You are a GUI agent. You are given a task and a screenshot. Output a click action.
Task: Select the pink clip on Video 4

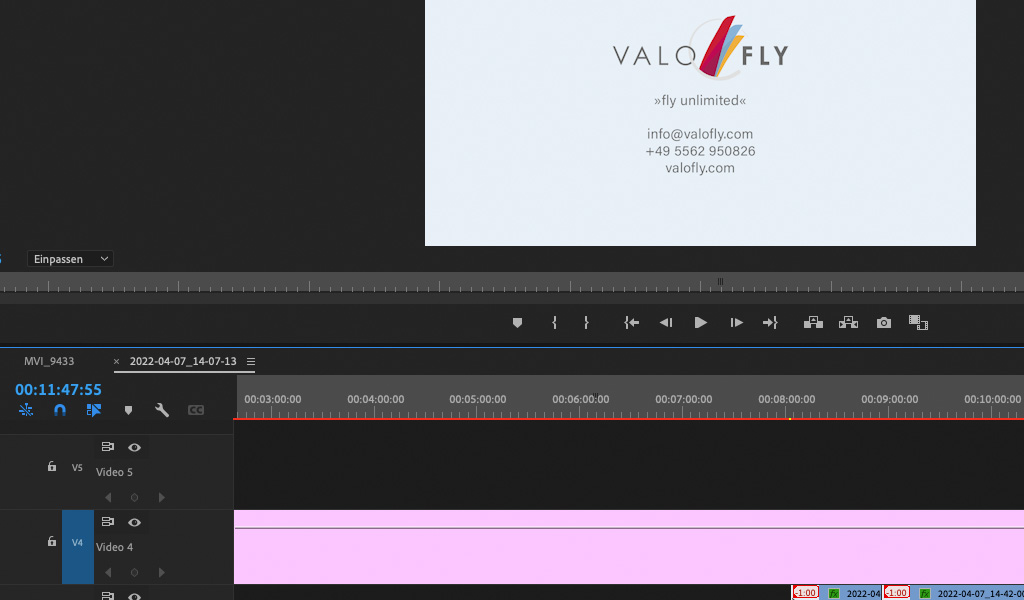coord(629,547)
